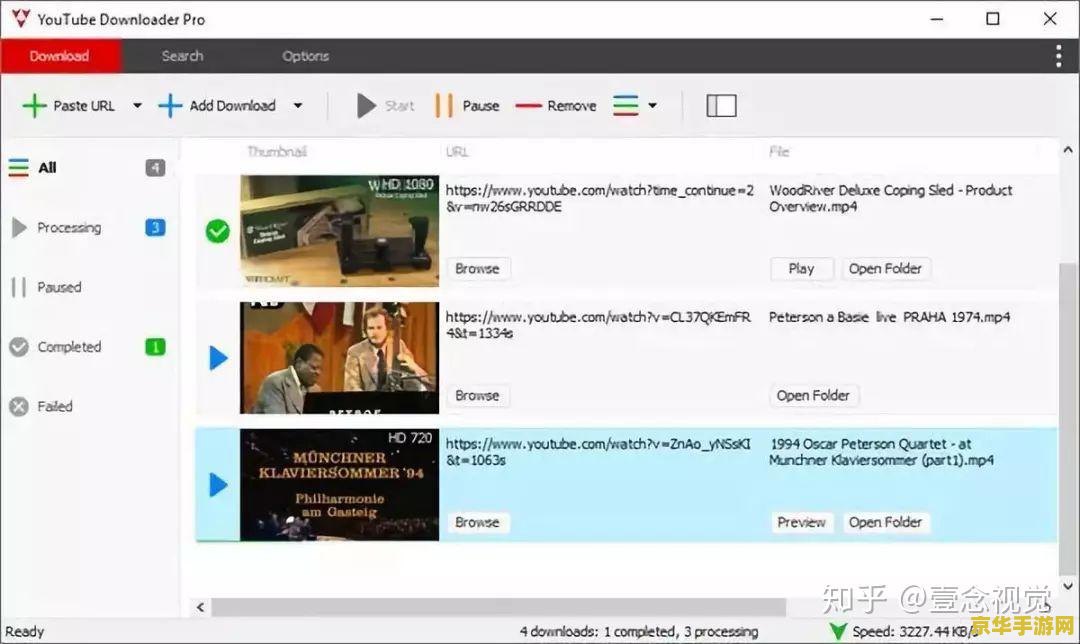Click the WoodRiver Coping Sled thumbnail
1080x644 pixels.
coord(340,231)
